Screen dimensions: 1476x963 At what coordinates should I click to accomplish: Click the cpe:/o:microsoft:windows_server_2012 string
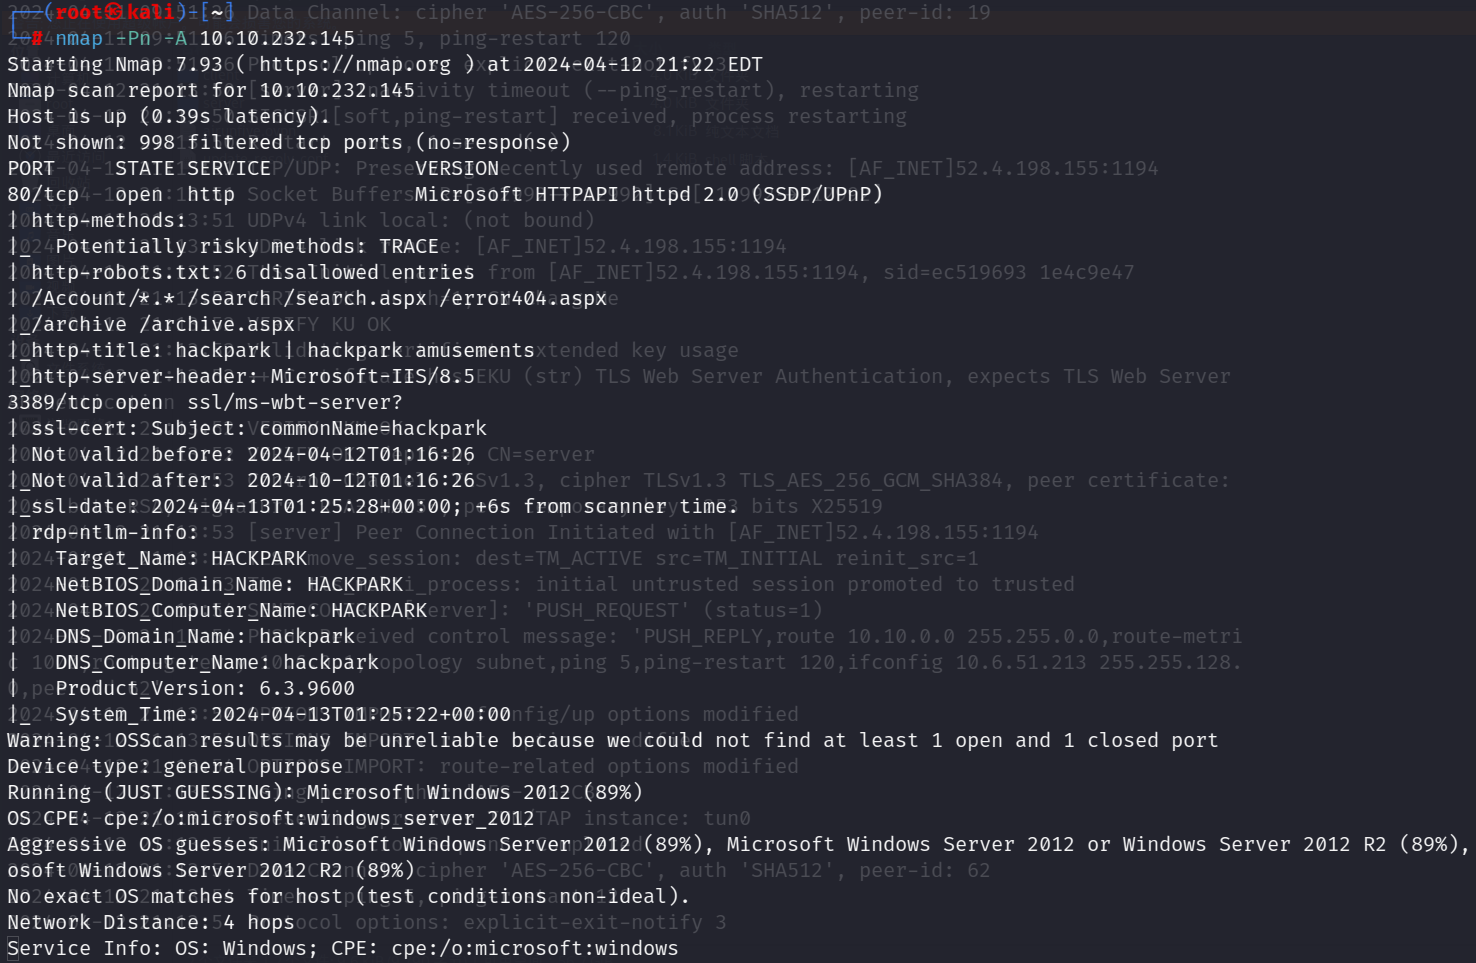(x=319, y=818)
